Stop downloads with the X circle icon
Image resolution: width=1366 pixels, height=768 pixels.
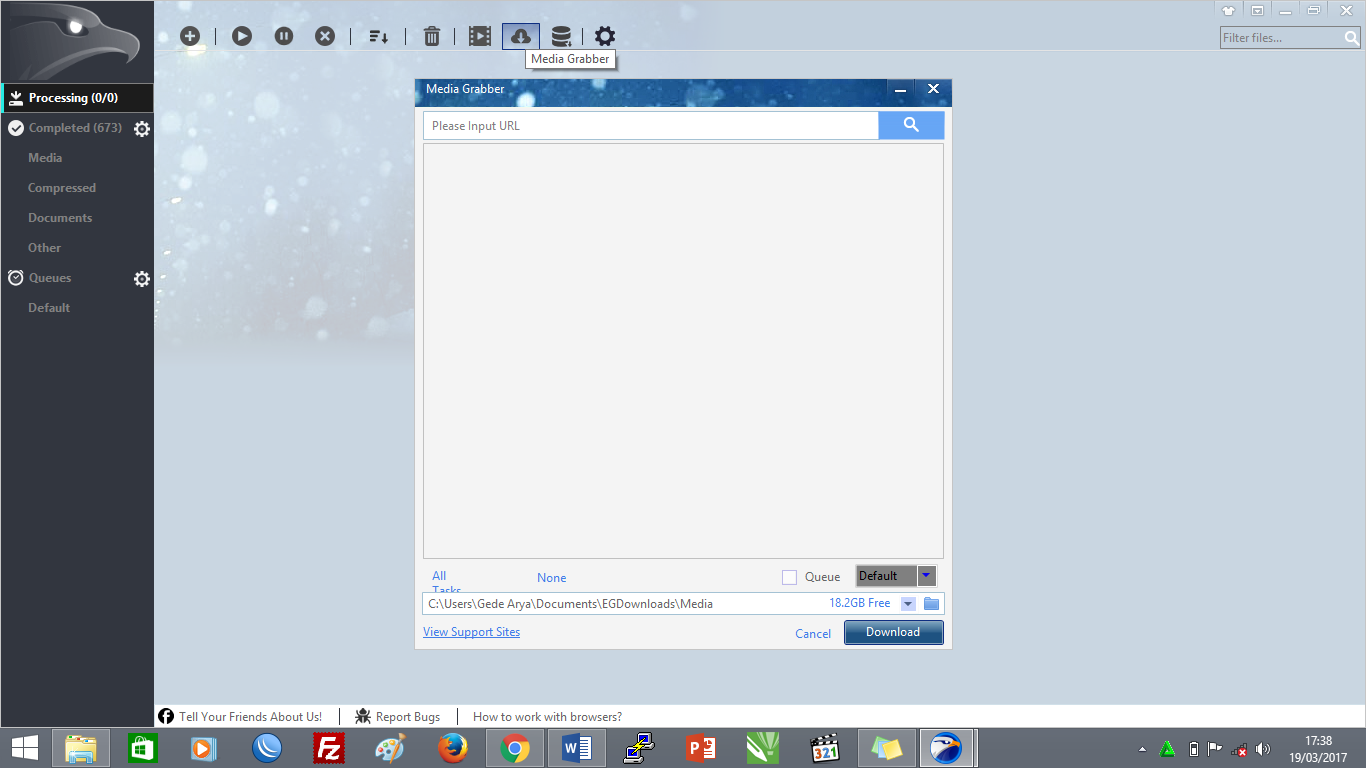(x=325, y=36)
